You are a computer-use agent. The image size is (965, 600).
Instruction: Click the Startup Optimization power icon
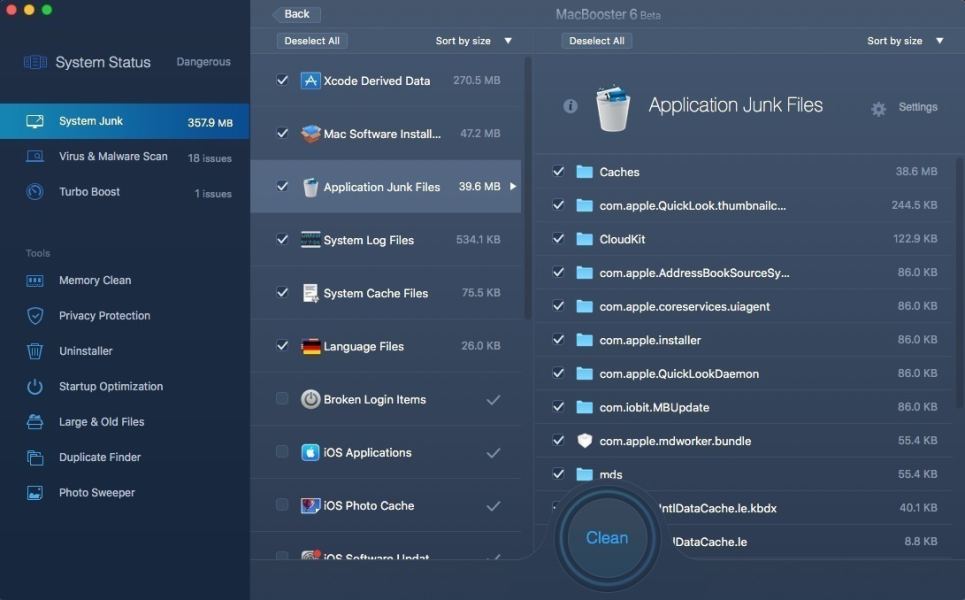click(x=35, y=386)
